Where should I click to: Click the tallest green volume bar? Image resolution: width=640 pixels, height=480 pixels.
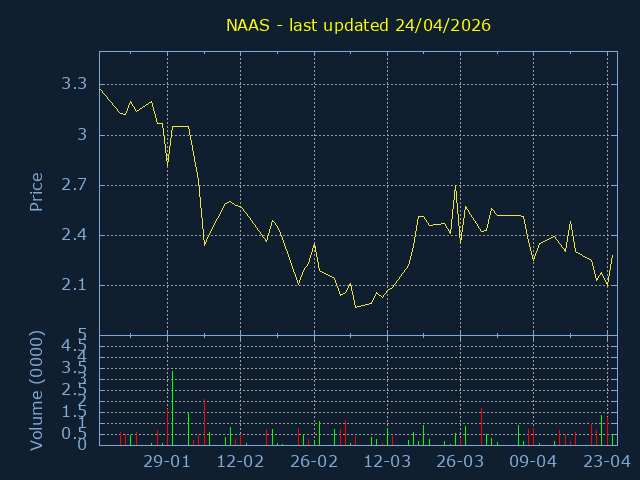(x=172, y=408)
